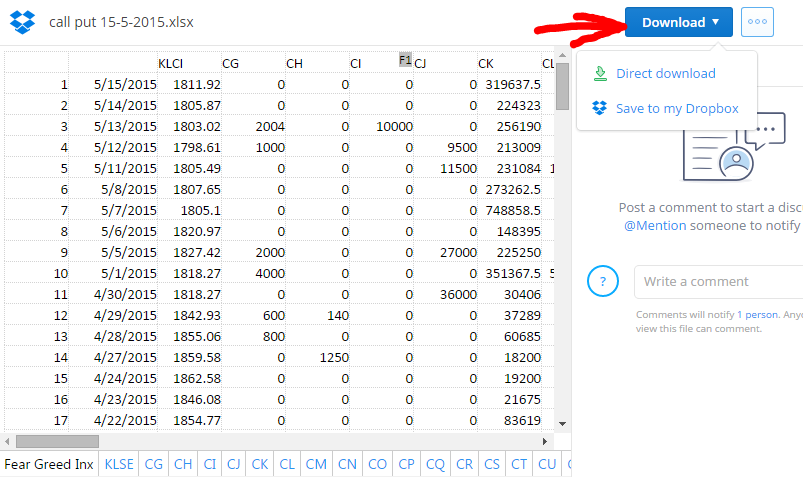
Task: Select cell with date 5/15/2015
Action: (x=113, y=84)
